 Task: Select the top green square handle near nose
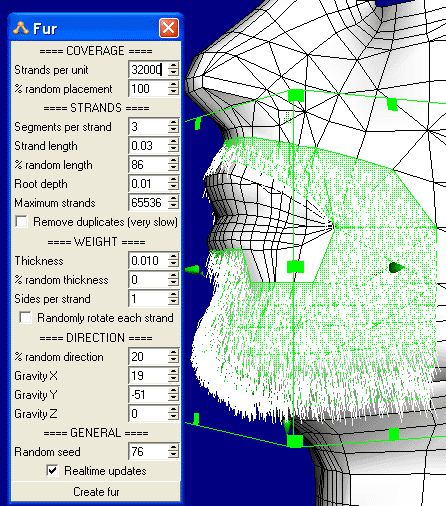(296, 95)
